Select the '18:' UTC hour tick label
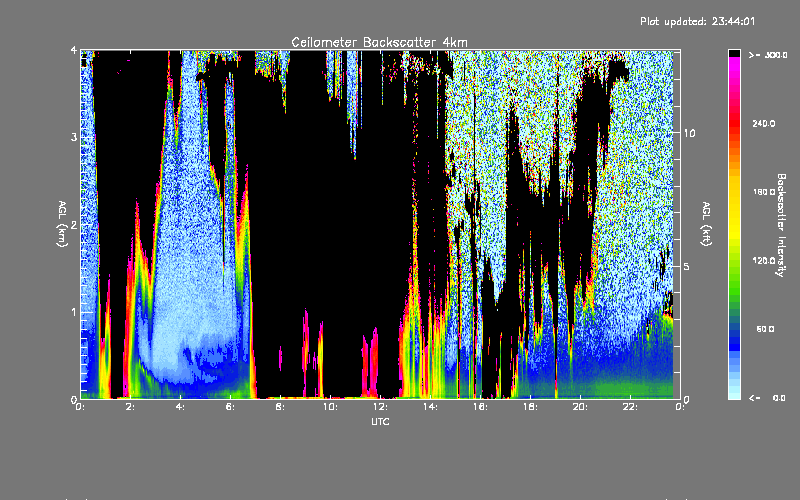The image size is (800, 500). (x=530, y=407)
